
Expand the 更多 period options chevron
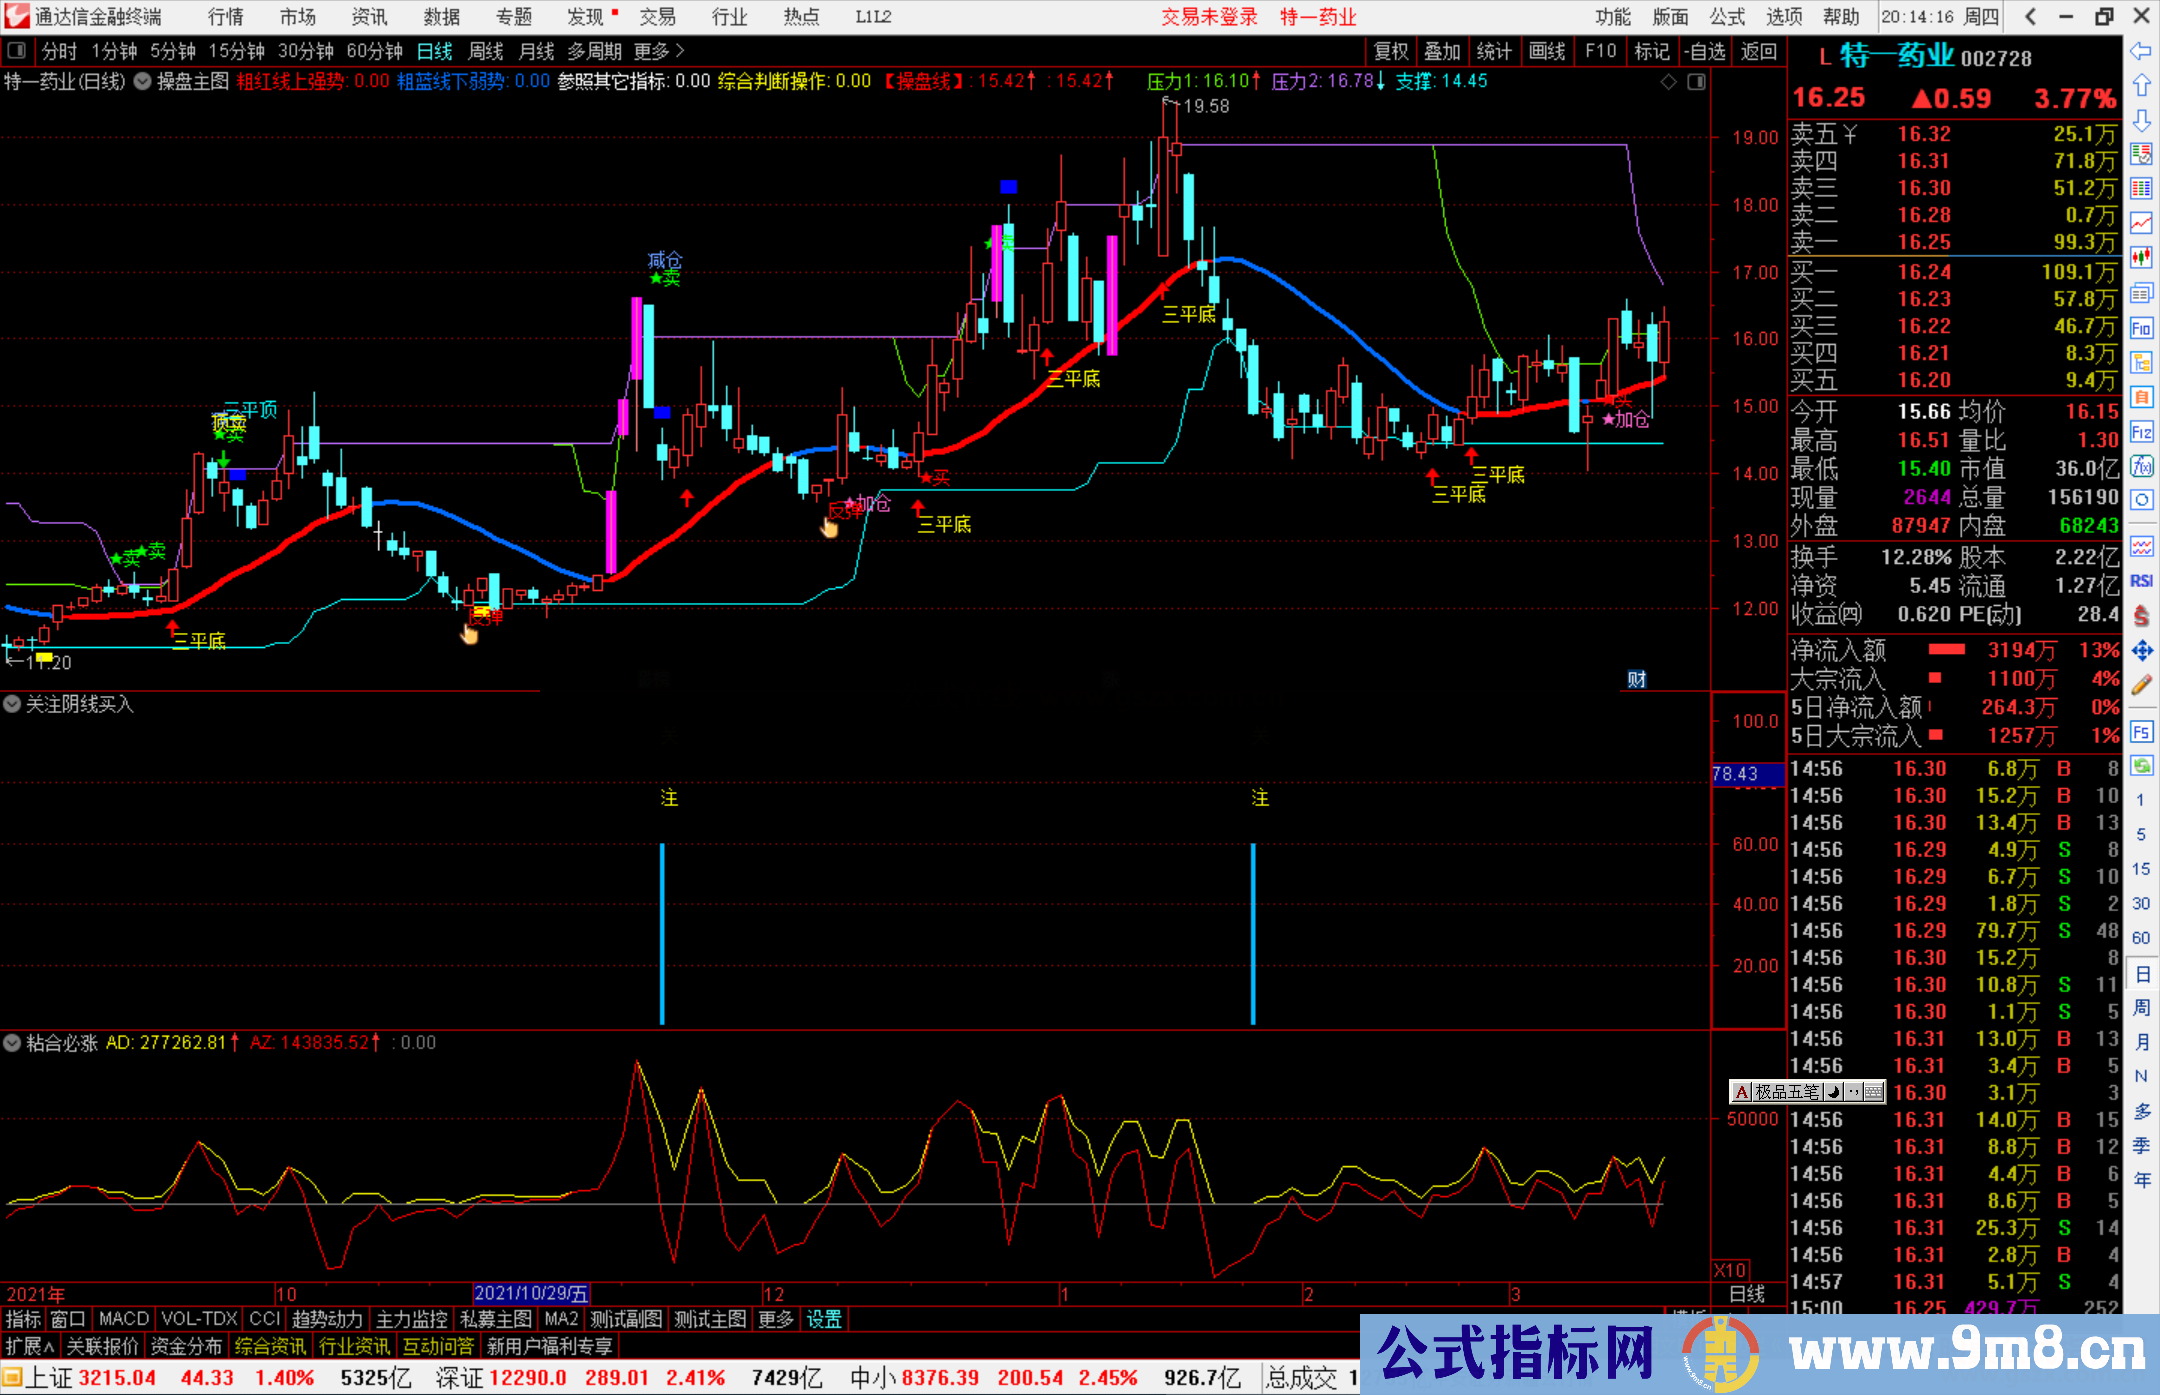coord(680,51)
